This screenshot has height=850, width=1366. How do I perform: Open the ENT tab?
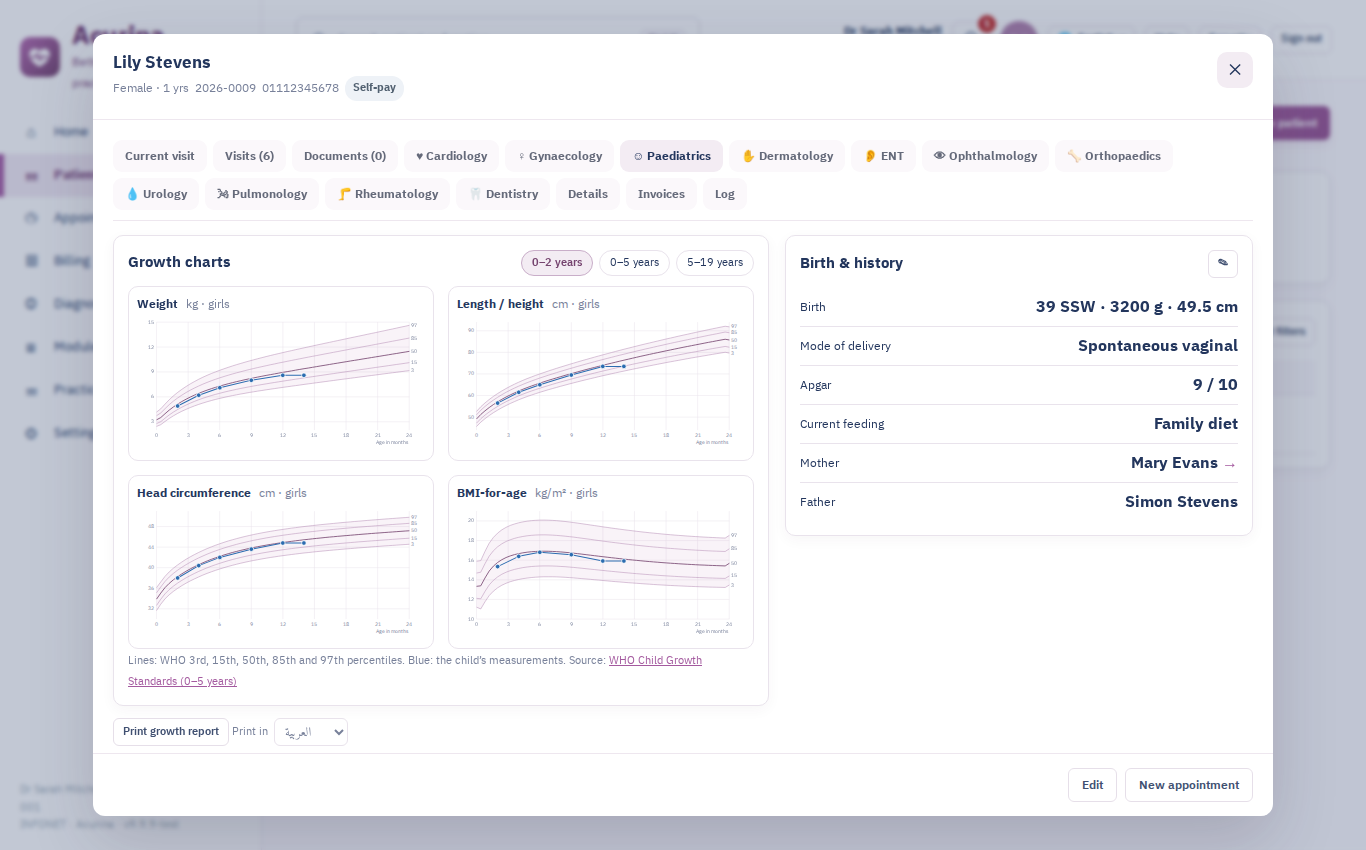(883, 156)
